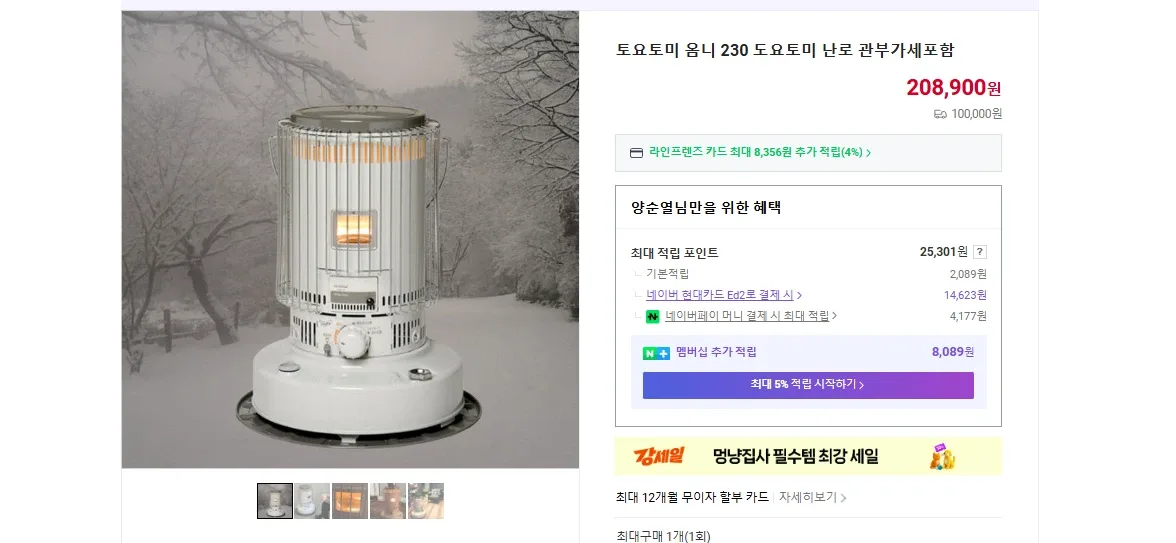This screenshot has height=543, width=1176.
Task: Click 최대 5% 적립 시작하기 button
Action: (808, 385)
